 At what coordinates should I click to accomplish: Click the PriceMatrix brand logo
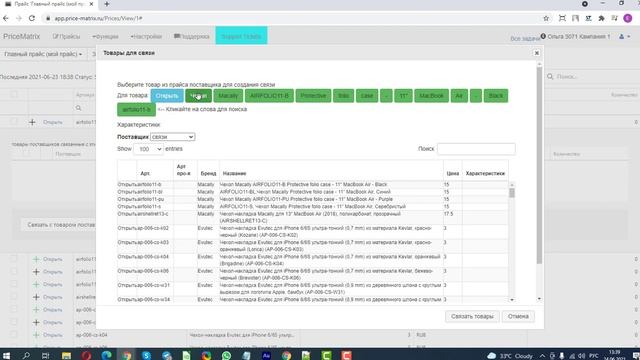[x=22, y=37]
